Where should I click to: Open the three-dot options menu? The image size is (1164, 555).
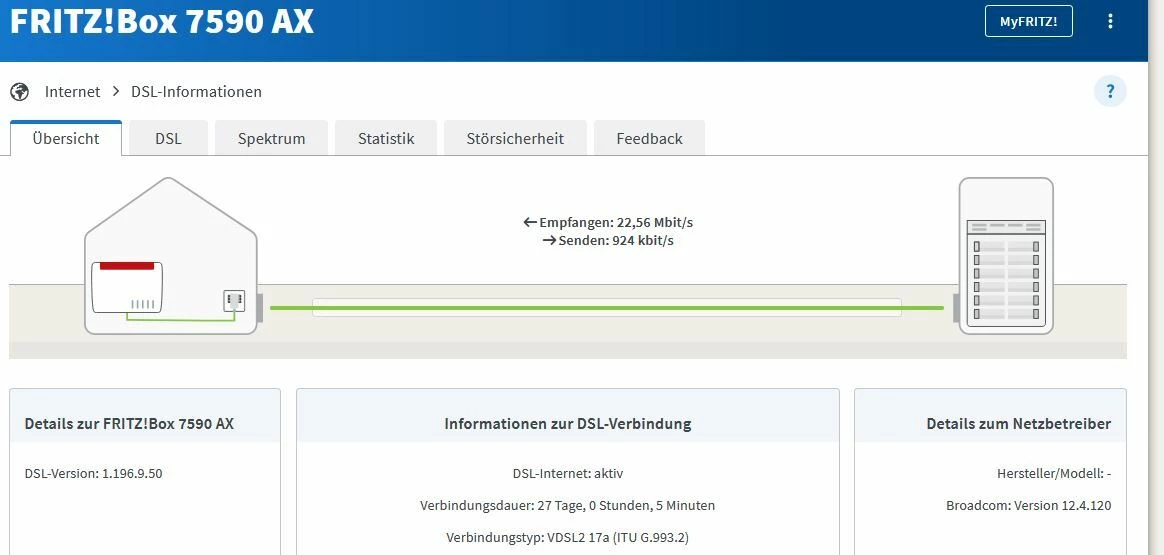(1110, 21)
